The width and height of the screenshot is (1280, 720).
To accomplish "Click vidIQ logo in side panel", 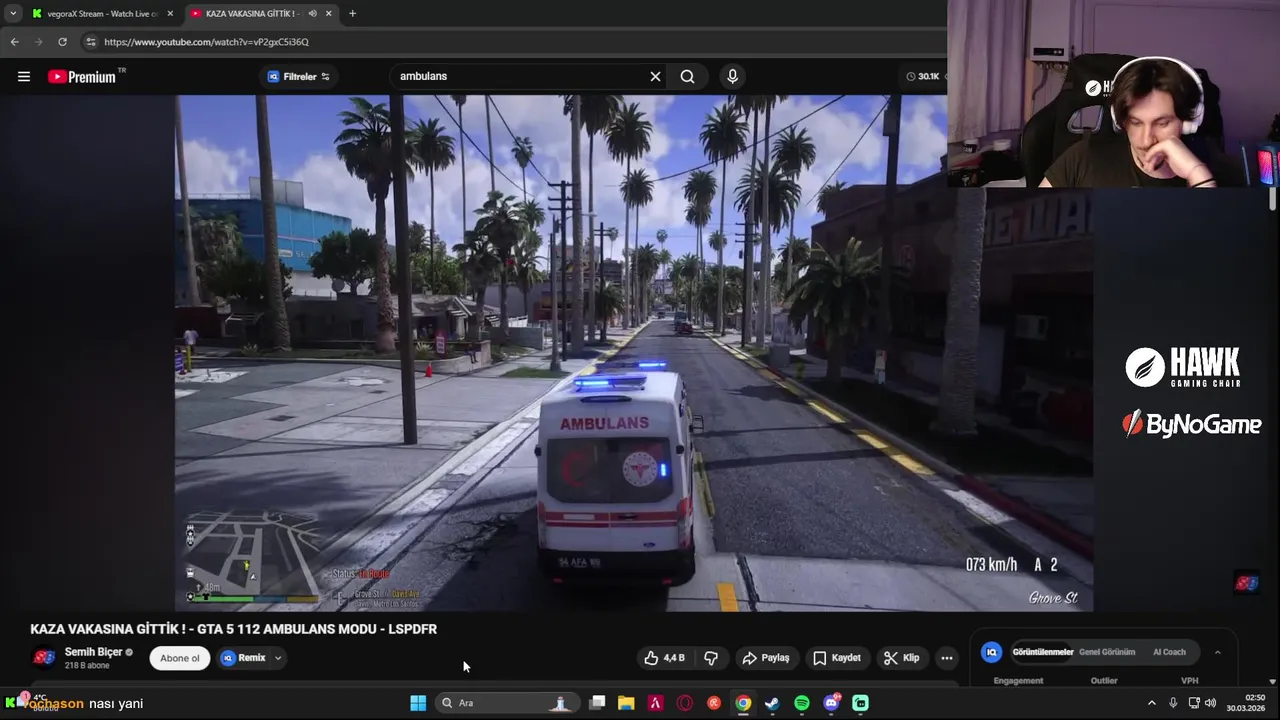I will pyautogui.click(x=992, y=652).
